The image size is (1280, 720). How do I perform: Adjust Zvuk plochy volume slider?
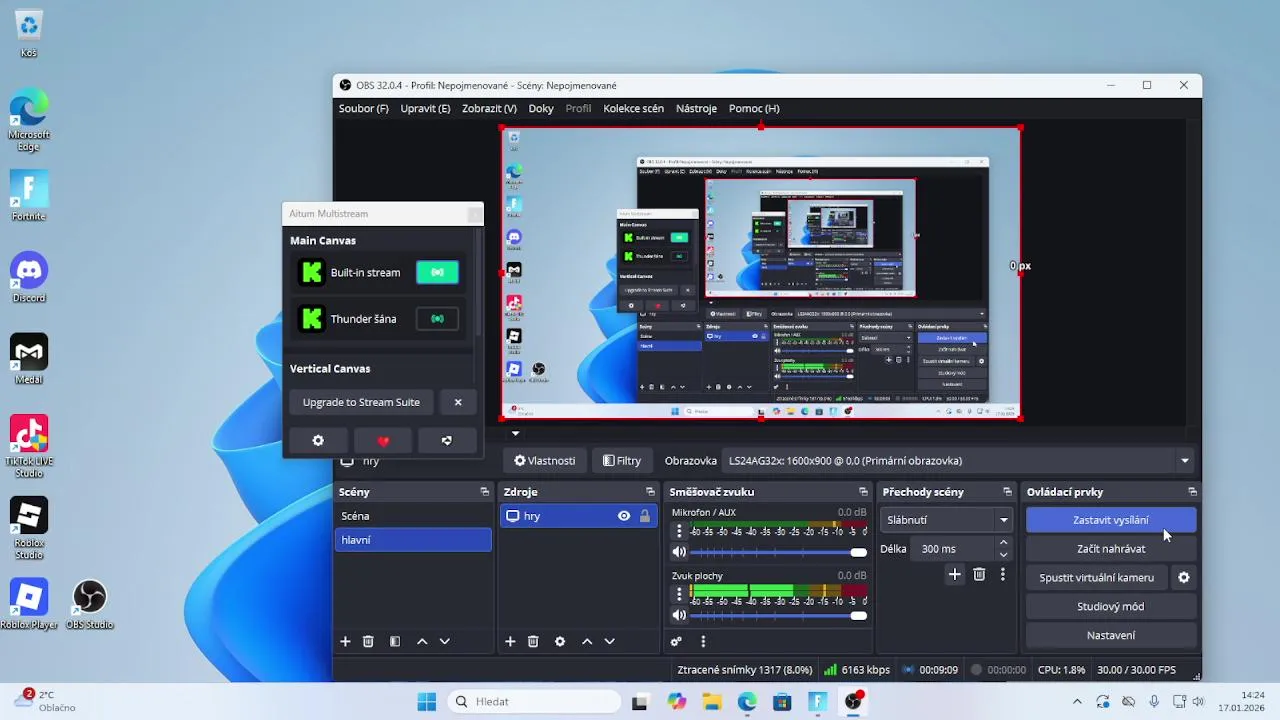point(778,615)
